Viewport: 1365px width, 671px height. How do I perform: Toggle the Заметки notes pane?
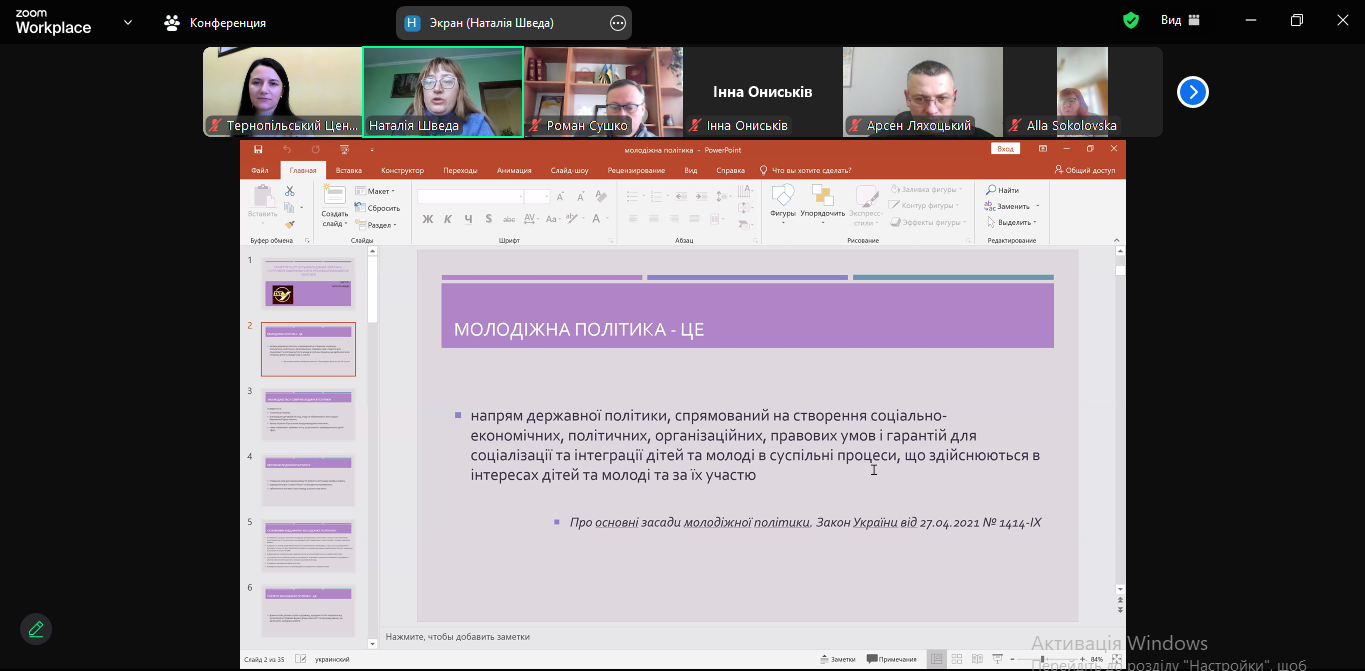(x=837, y=659)
